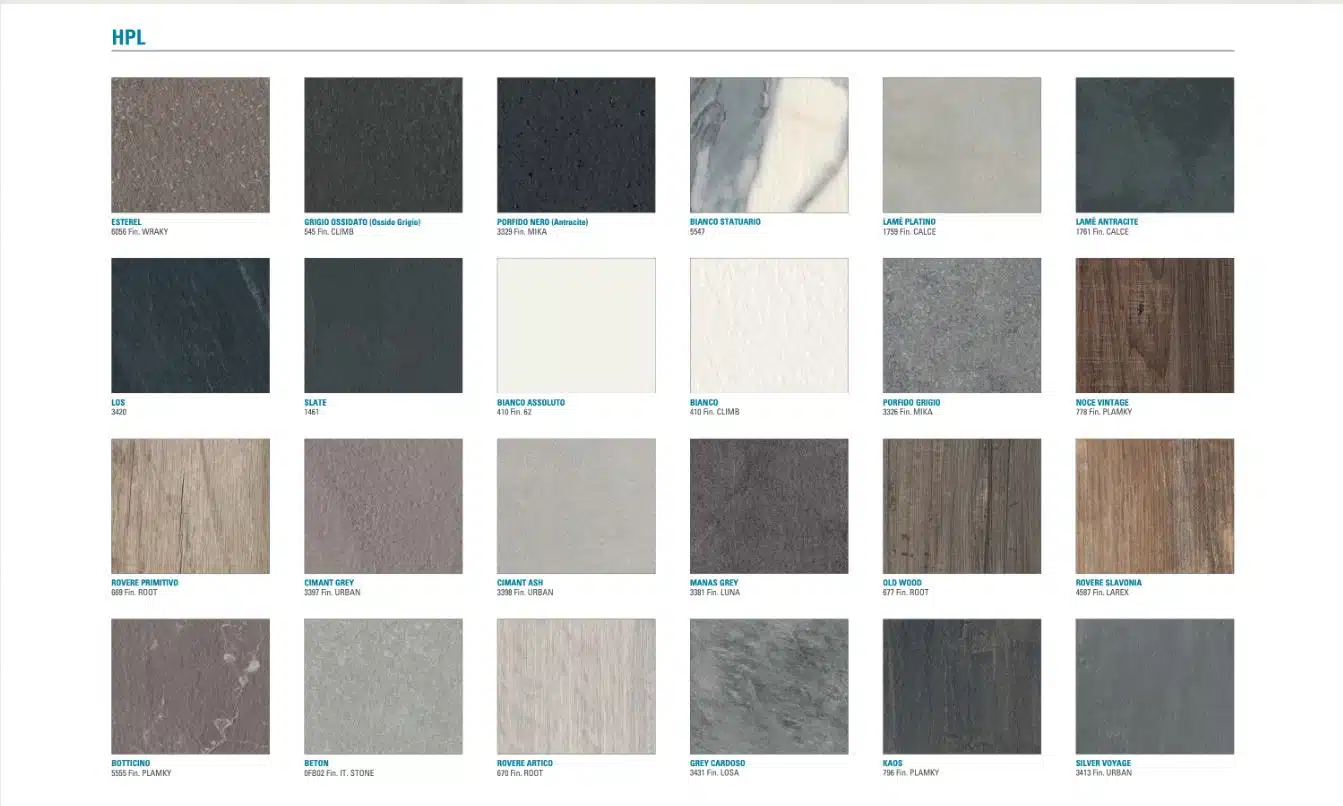Viewport: 1343px width, 806px height.
Task: Select the Botticino marble swatch
Action: click(190, 686)
